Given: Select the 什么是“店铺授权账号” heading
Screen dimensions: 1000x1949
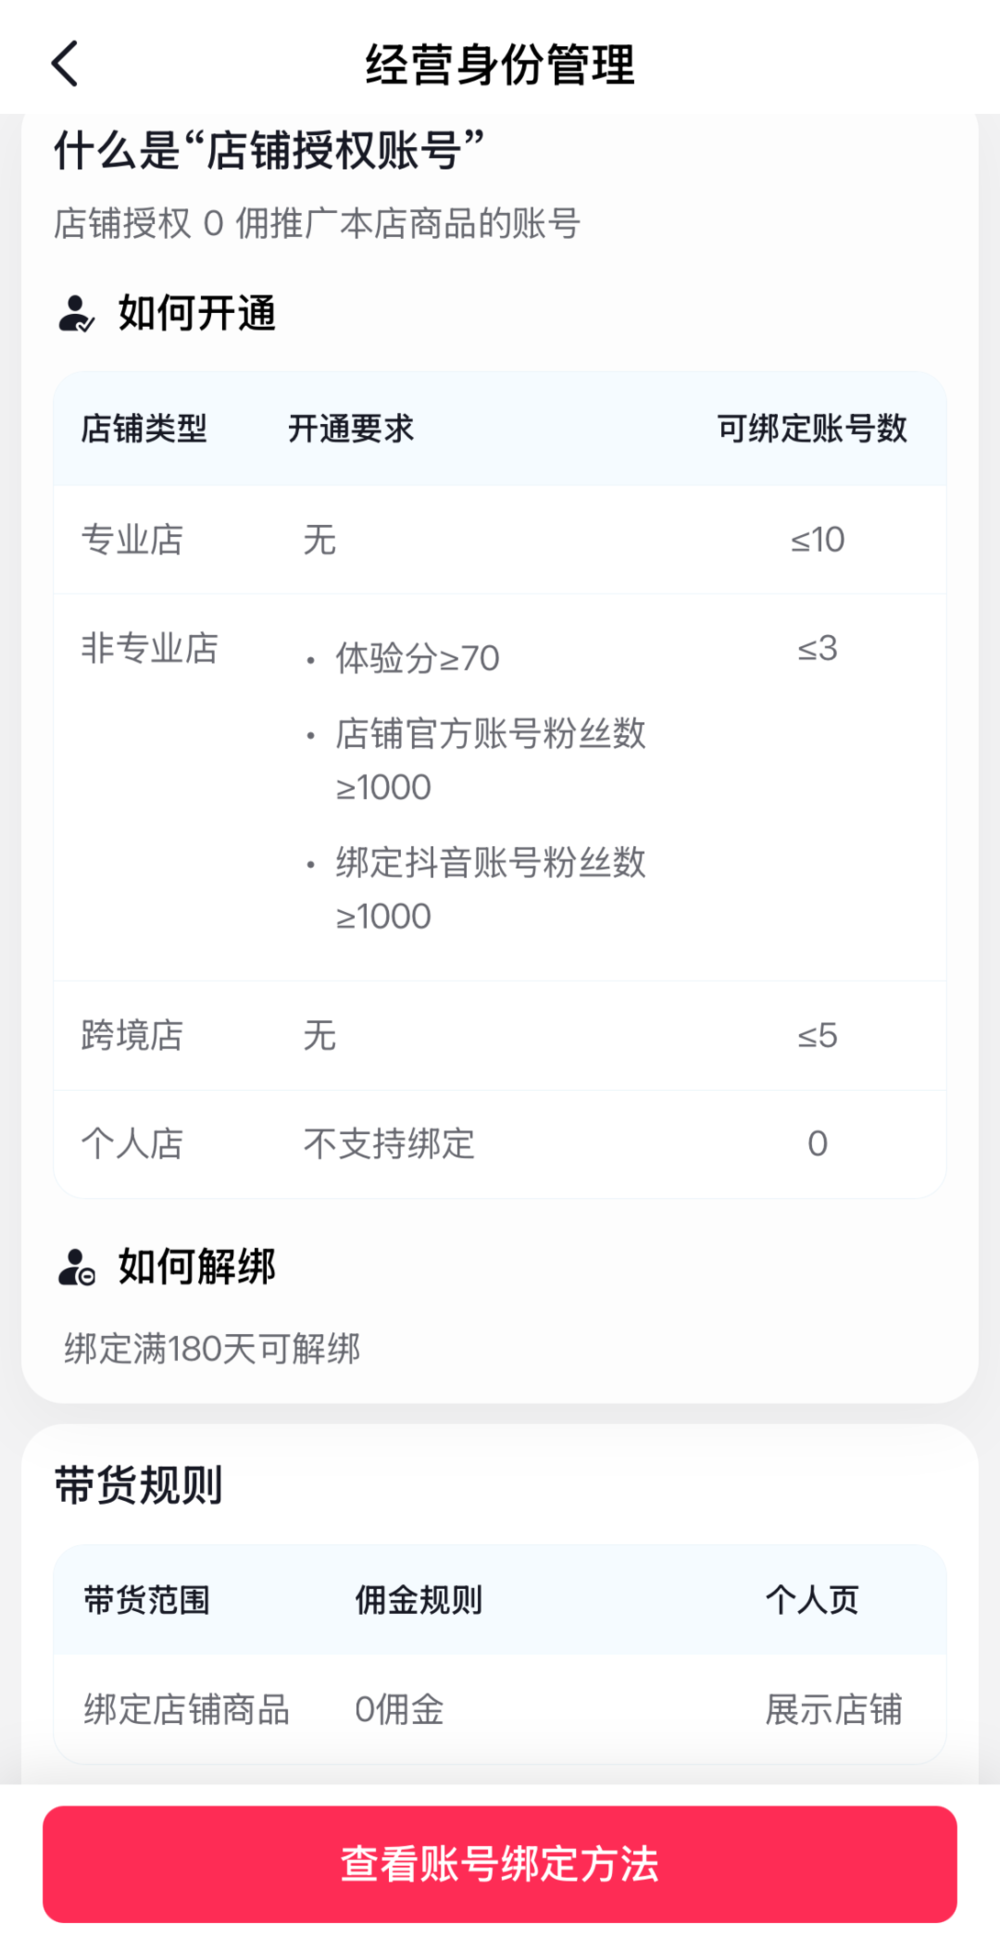Looking at the screenshot, I should [269, 151].
